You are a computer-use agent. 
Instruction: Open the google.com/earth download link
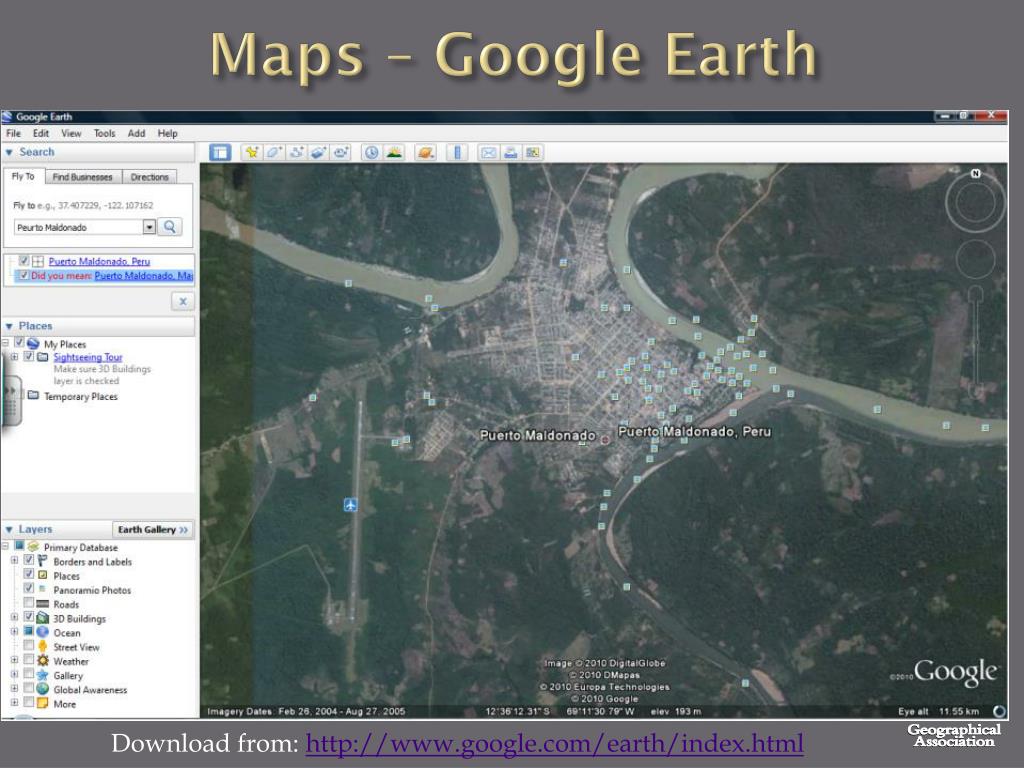coord(554,743)
